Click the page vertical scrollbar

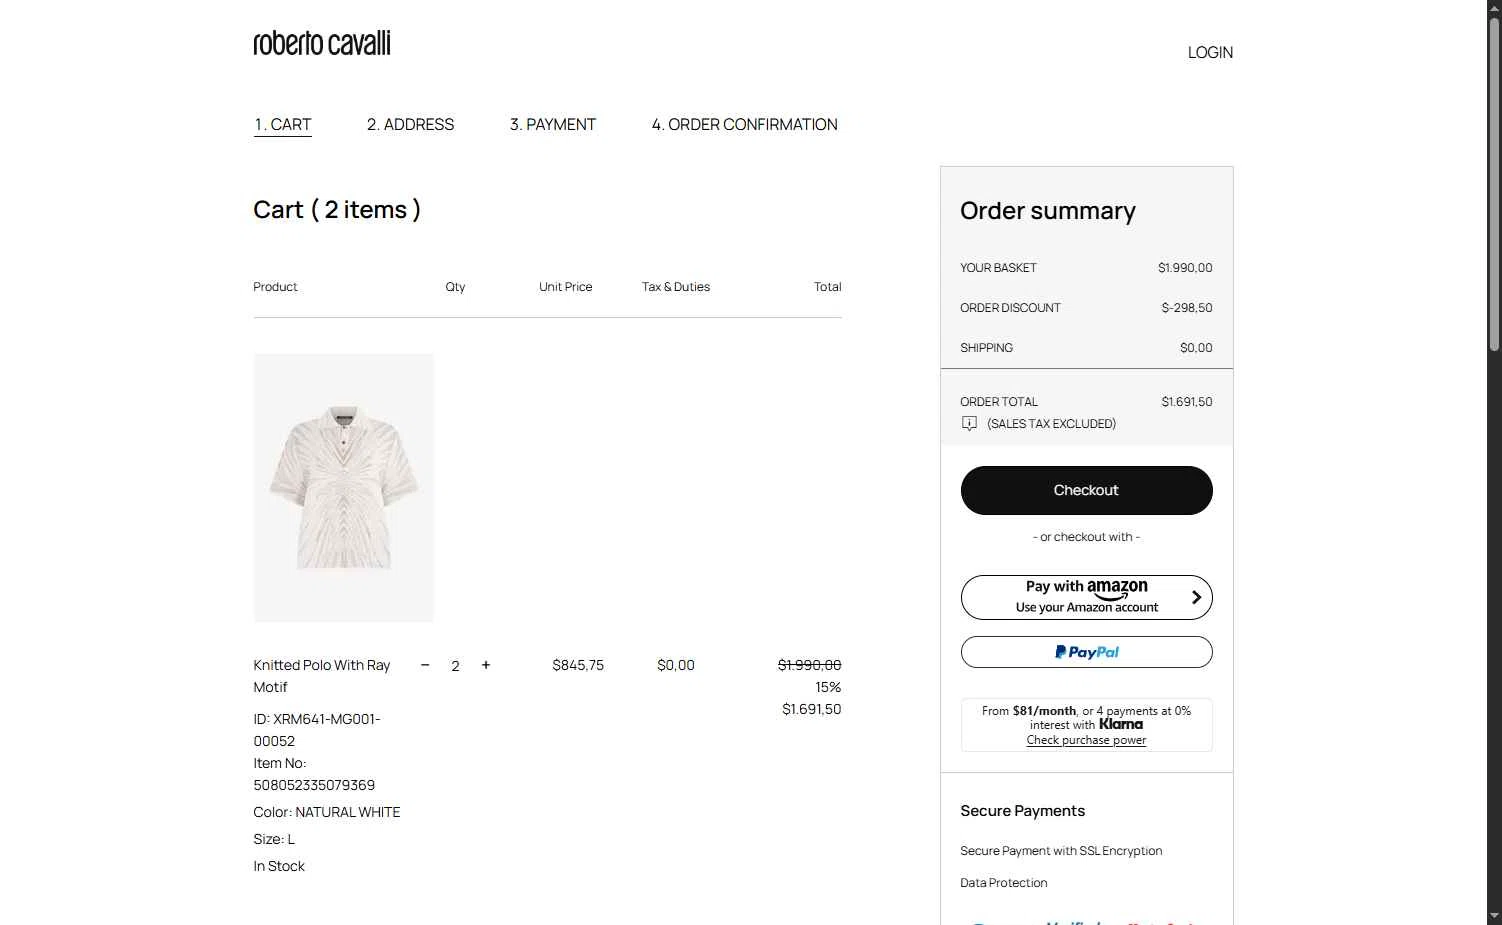pos(1494,185)
